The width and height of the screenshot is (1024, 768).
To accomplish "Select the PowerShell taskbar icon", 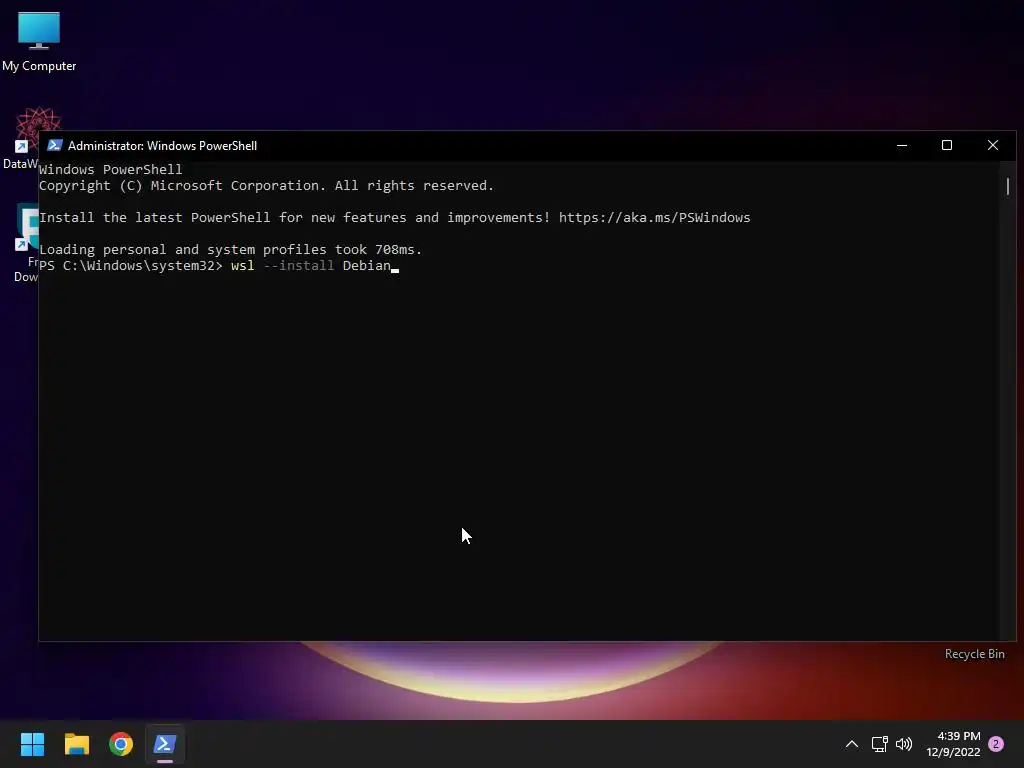I will click(x=165, y=744).
